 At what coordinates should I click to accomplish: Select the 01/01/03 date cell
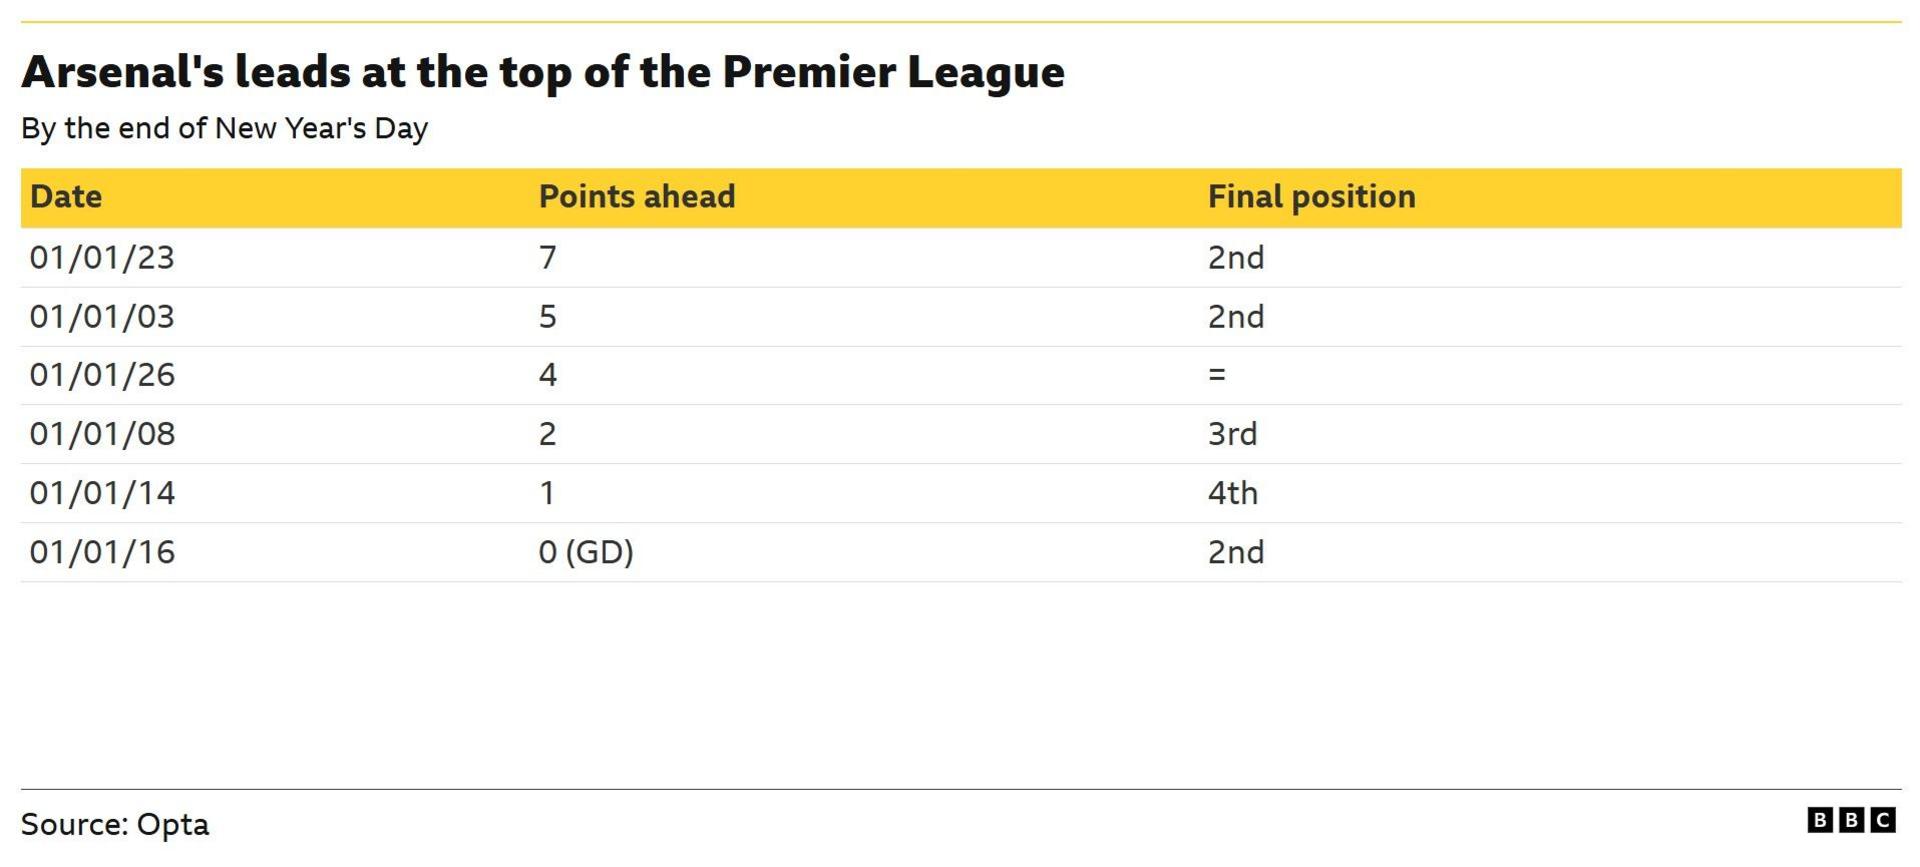click(102, 317)
